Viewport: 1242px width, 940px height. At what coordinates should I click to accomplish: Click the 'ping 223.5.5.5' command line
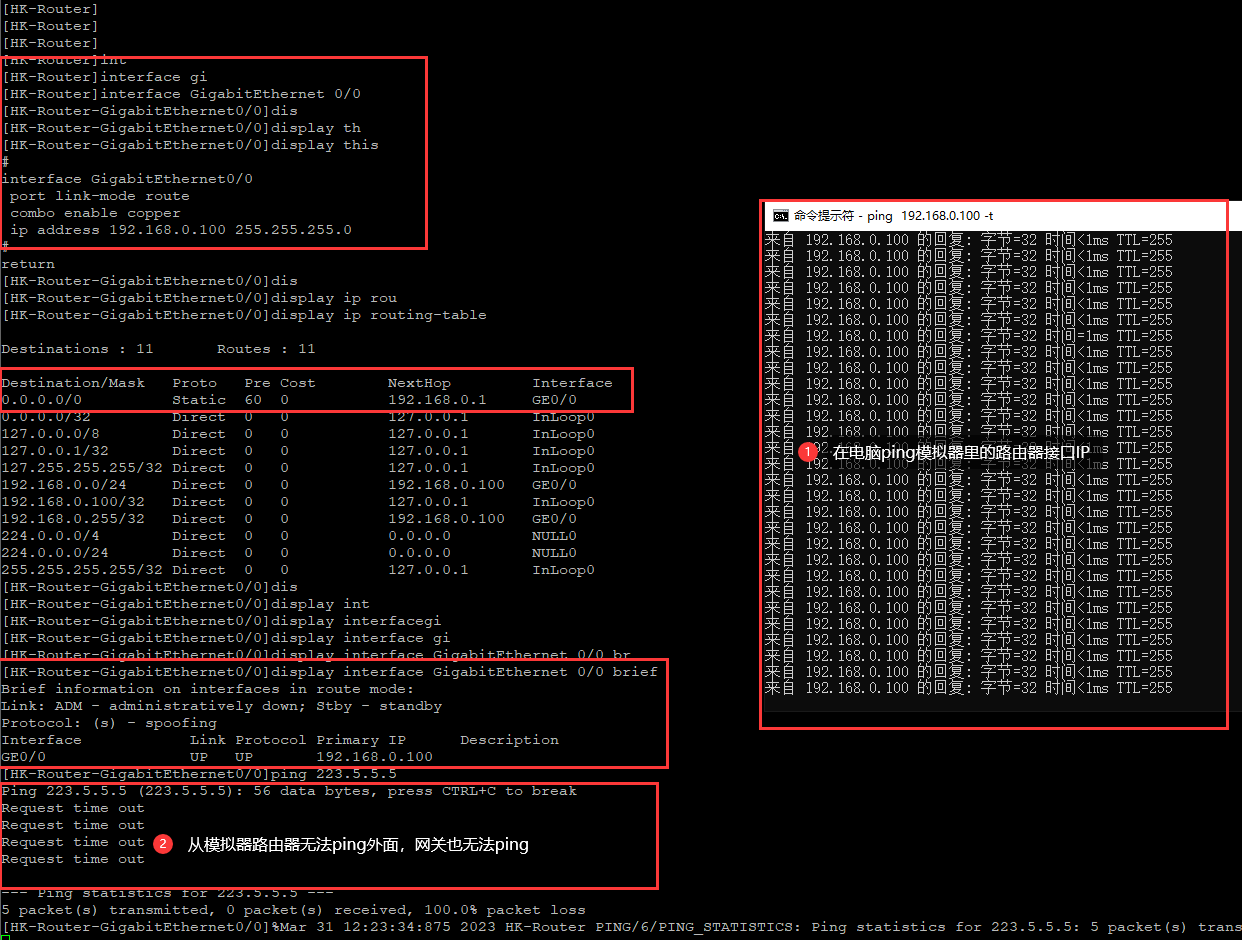pyautogui.click(x=199, y=774)
